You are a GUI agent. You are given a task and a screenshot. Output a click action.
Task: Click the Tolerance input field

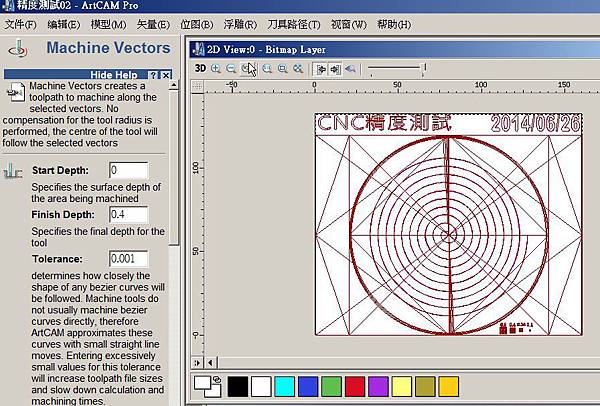coord(129,259)
